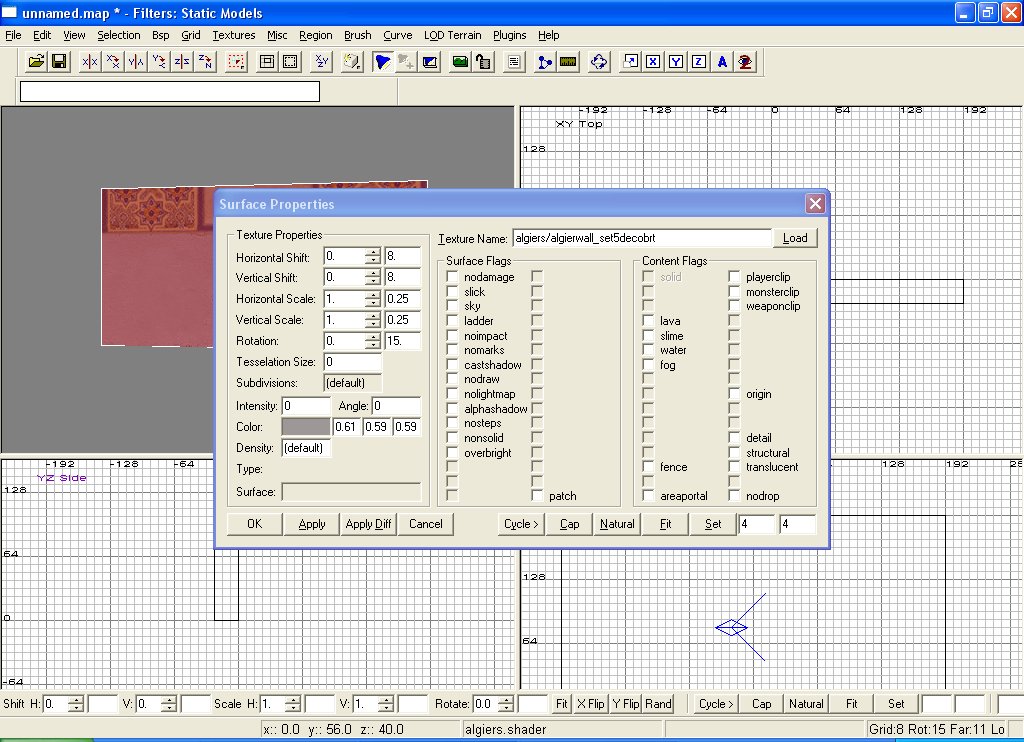Click the X-axis flip toolbar icon
Image resolution: width=1024 pixels, height=742 pixels.
[90, 62]
